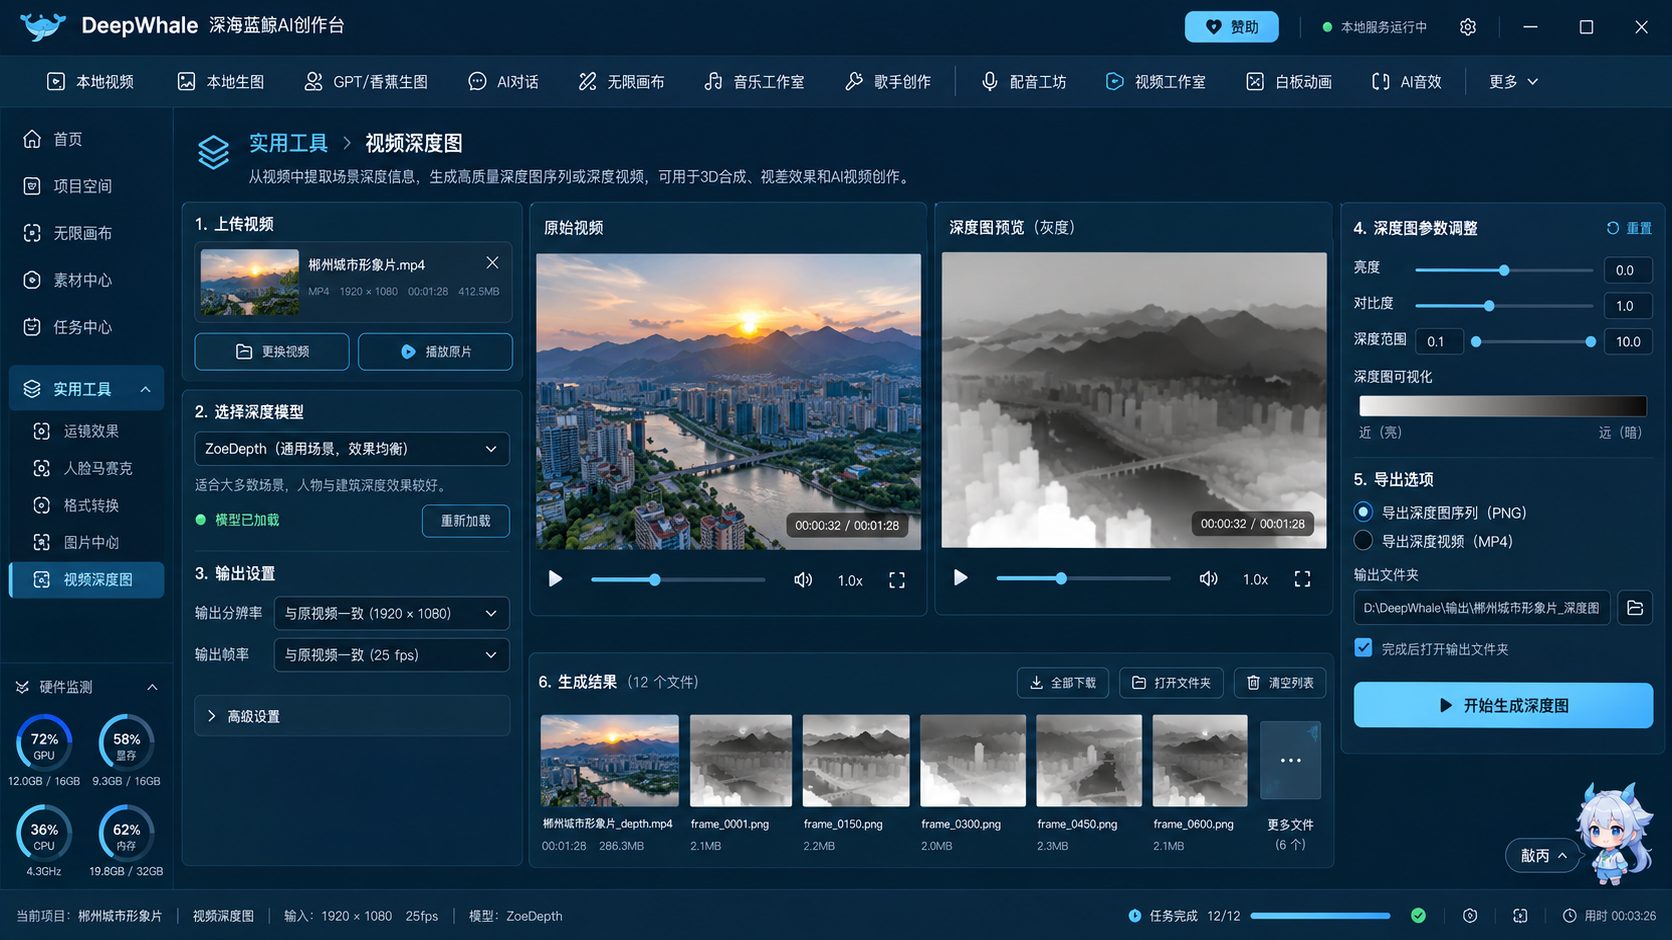Viewport: 1672px width, 940px height.
Task: Enter fullscreen on depth map preview
Action: (x=1302, y=579)
